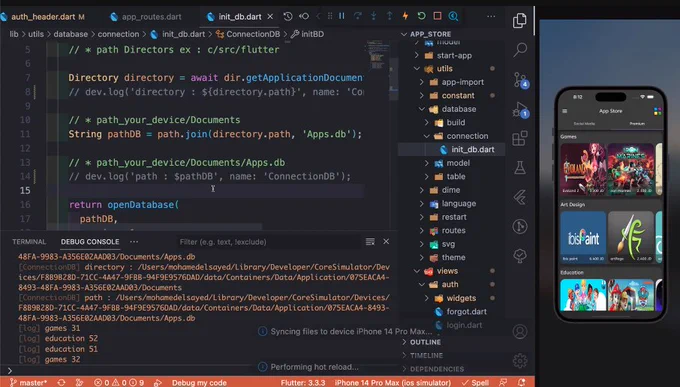Viewport: 680px width, 387px height.
Task: Expand the model folder under database
Action: pyautogui.click(x=458, y=163)
